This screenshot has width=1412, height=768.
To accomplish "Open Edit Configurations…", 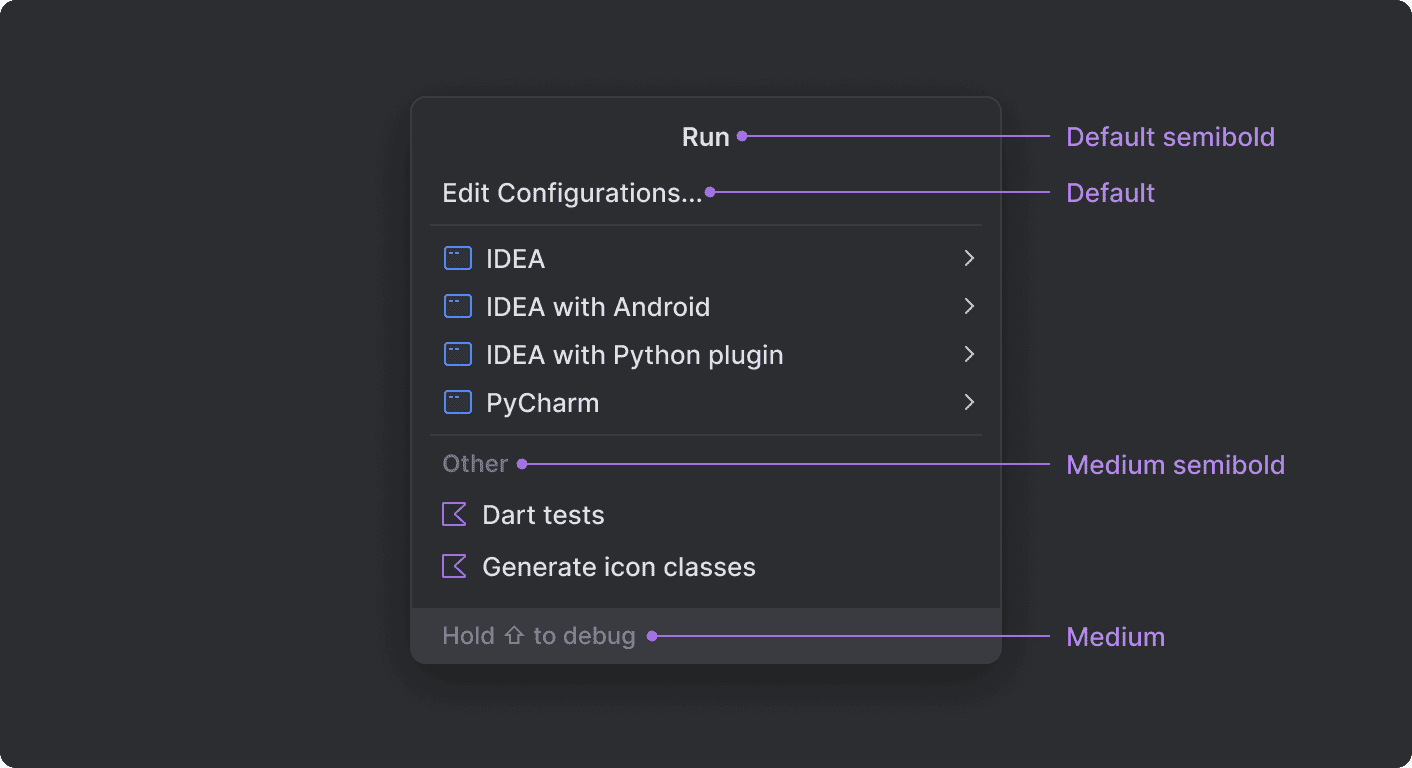I will click(572, 193).
